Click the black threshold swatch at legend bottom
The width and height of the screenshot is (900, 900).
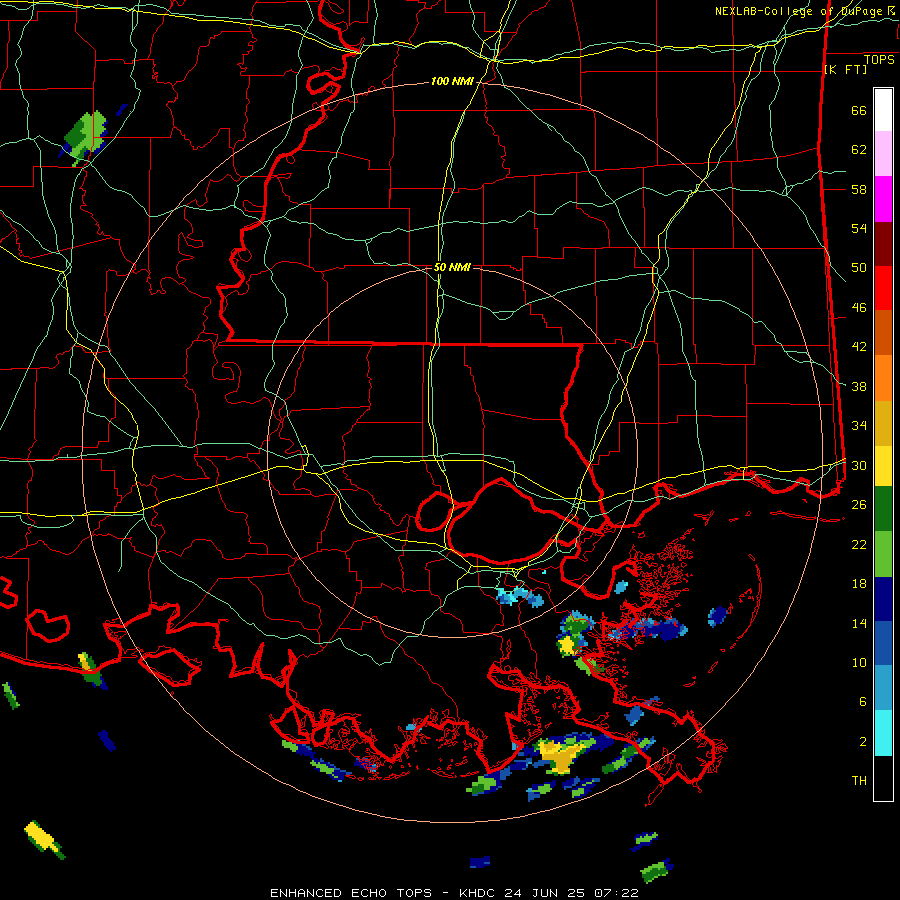coord(883,778)
